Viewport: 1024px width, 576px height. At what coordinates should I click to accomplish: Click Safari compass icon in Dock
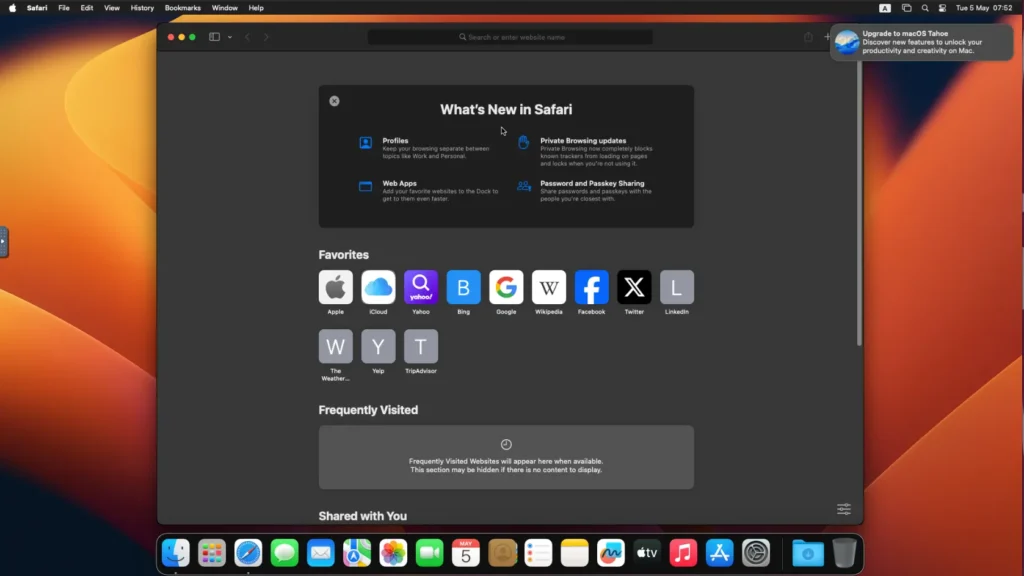point(248,553)
